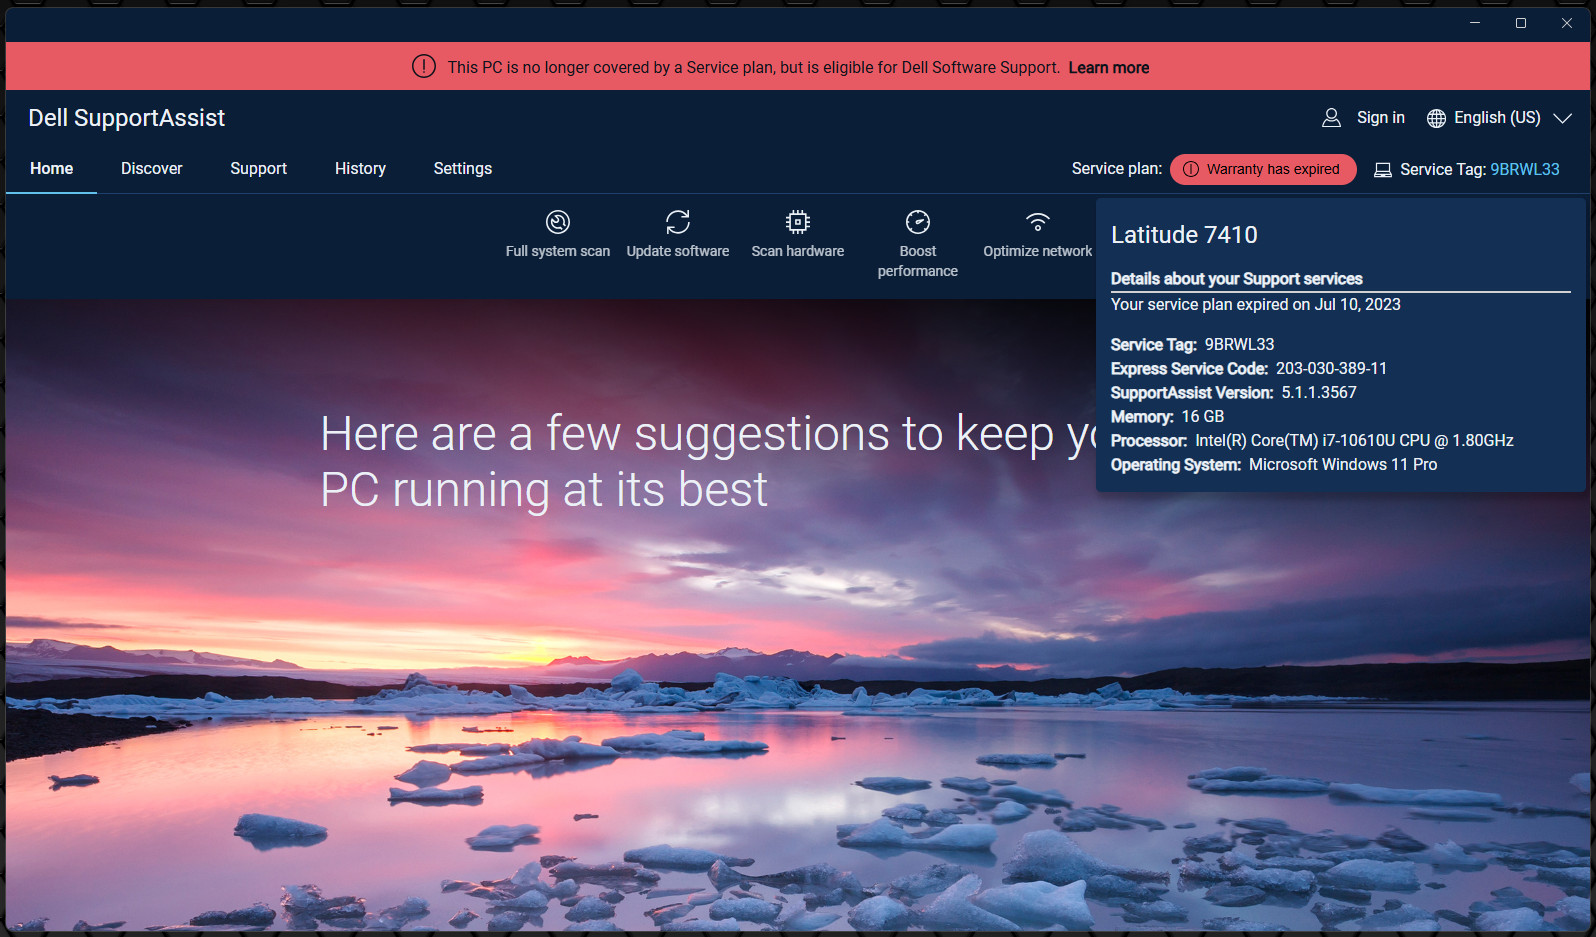Screen dimensions: 1596x937
Task: Run the Scan hardware tool
Action: [798, 235]
